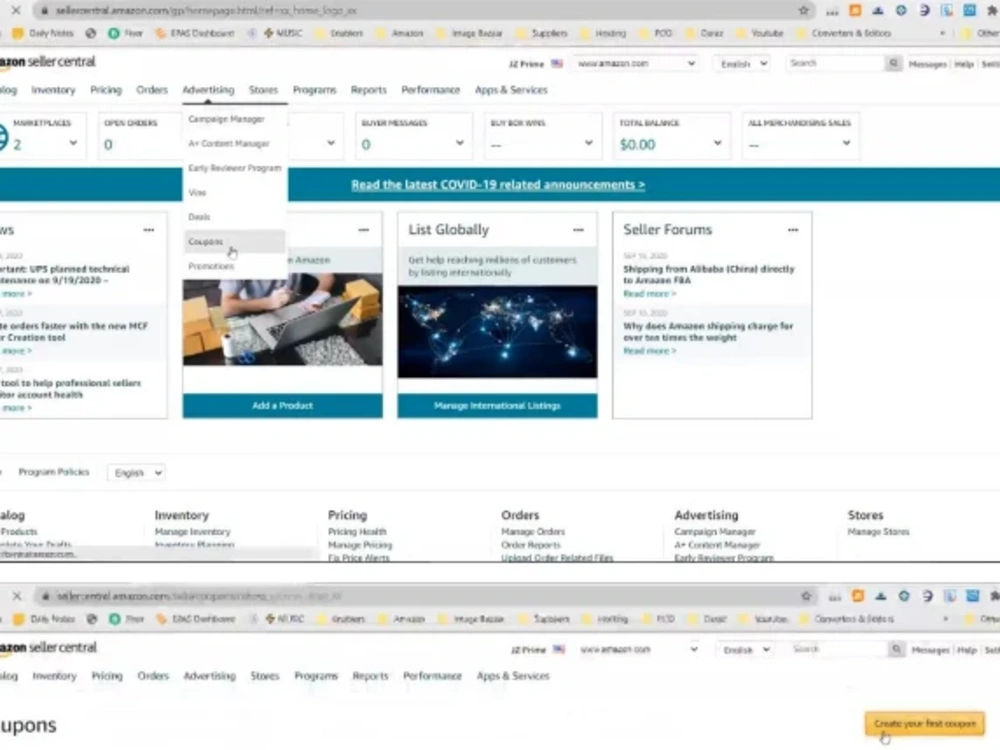
Task: Open the News card three-dot menu
Action: 149,230
